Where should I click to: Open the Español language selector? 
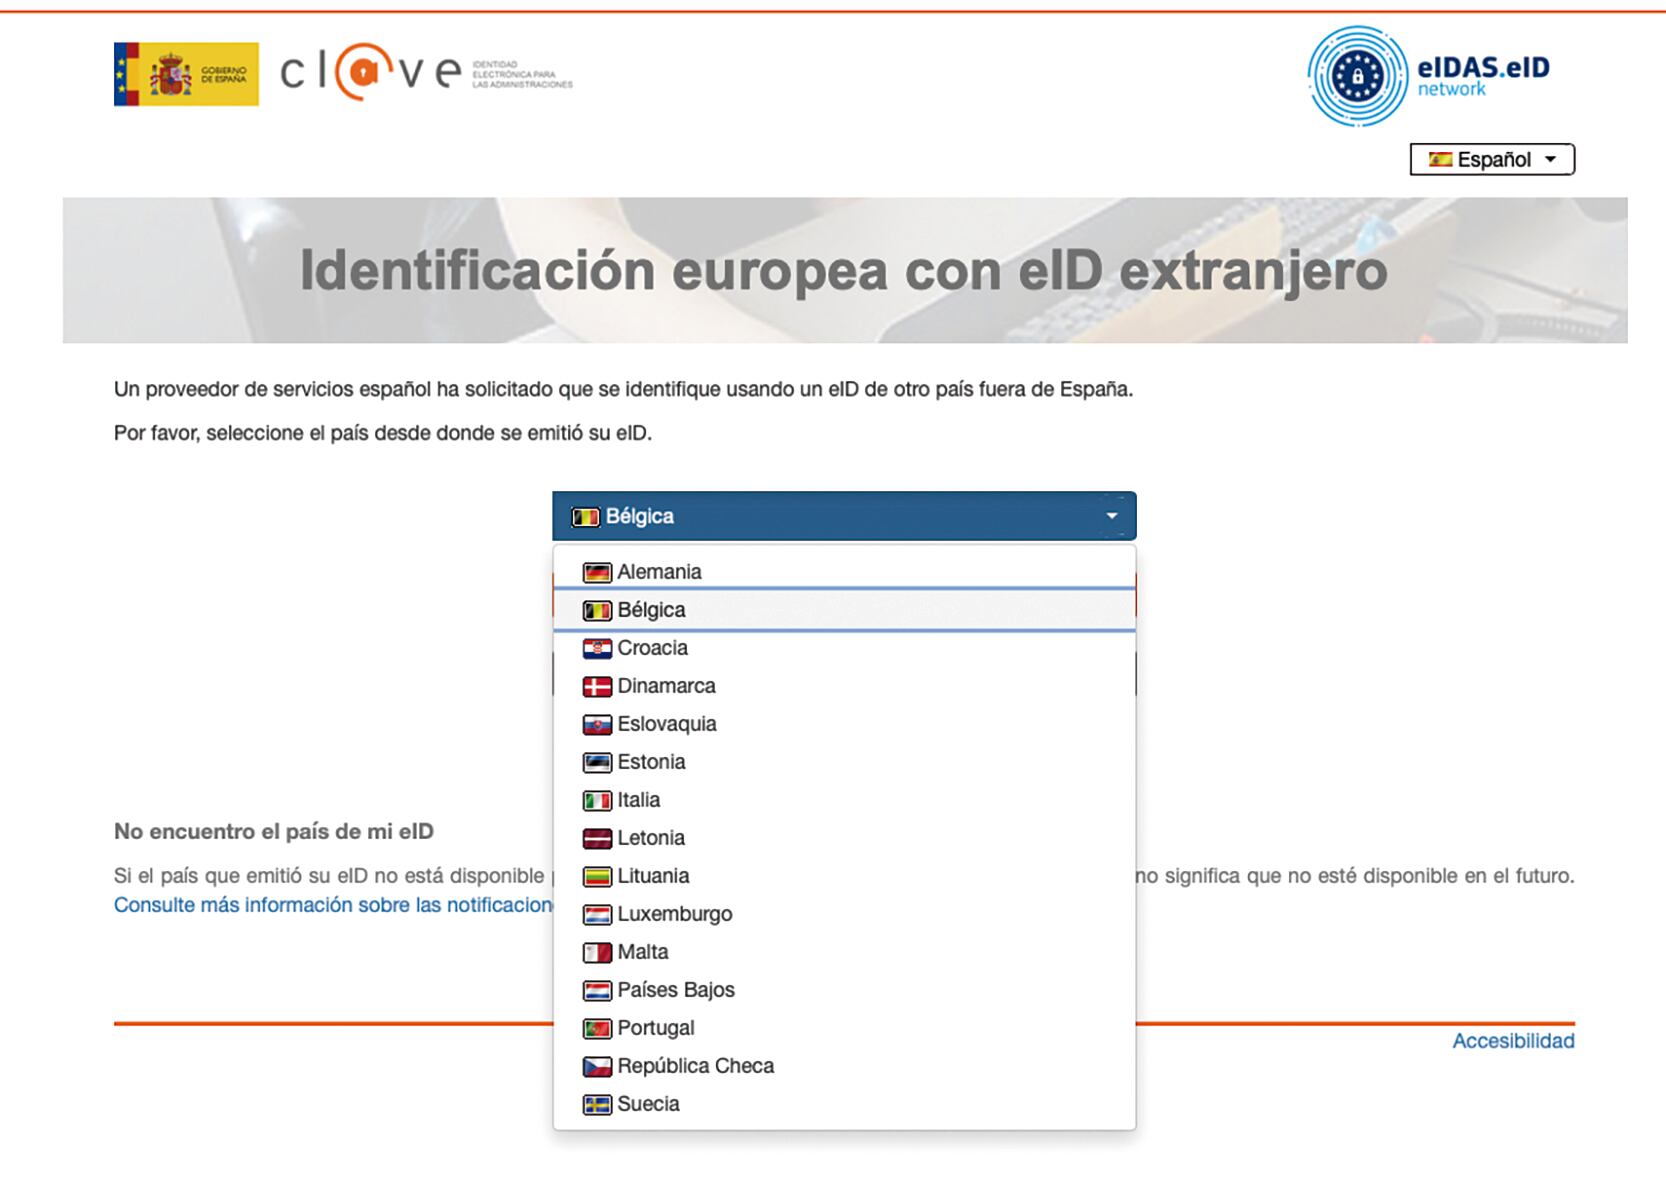coord(1492,160)
